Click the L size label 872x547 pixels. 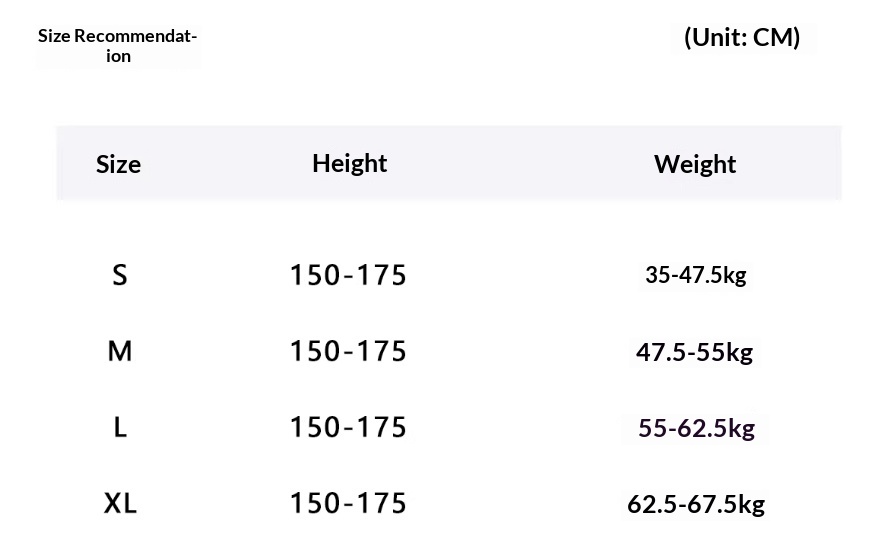[x=120, y=428]
